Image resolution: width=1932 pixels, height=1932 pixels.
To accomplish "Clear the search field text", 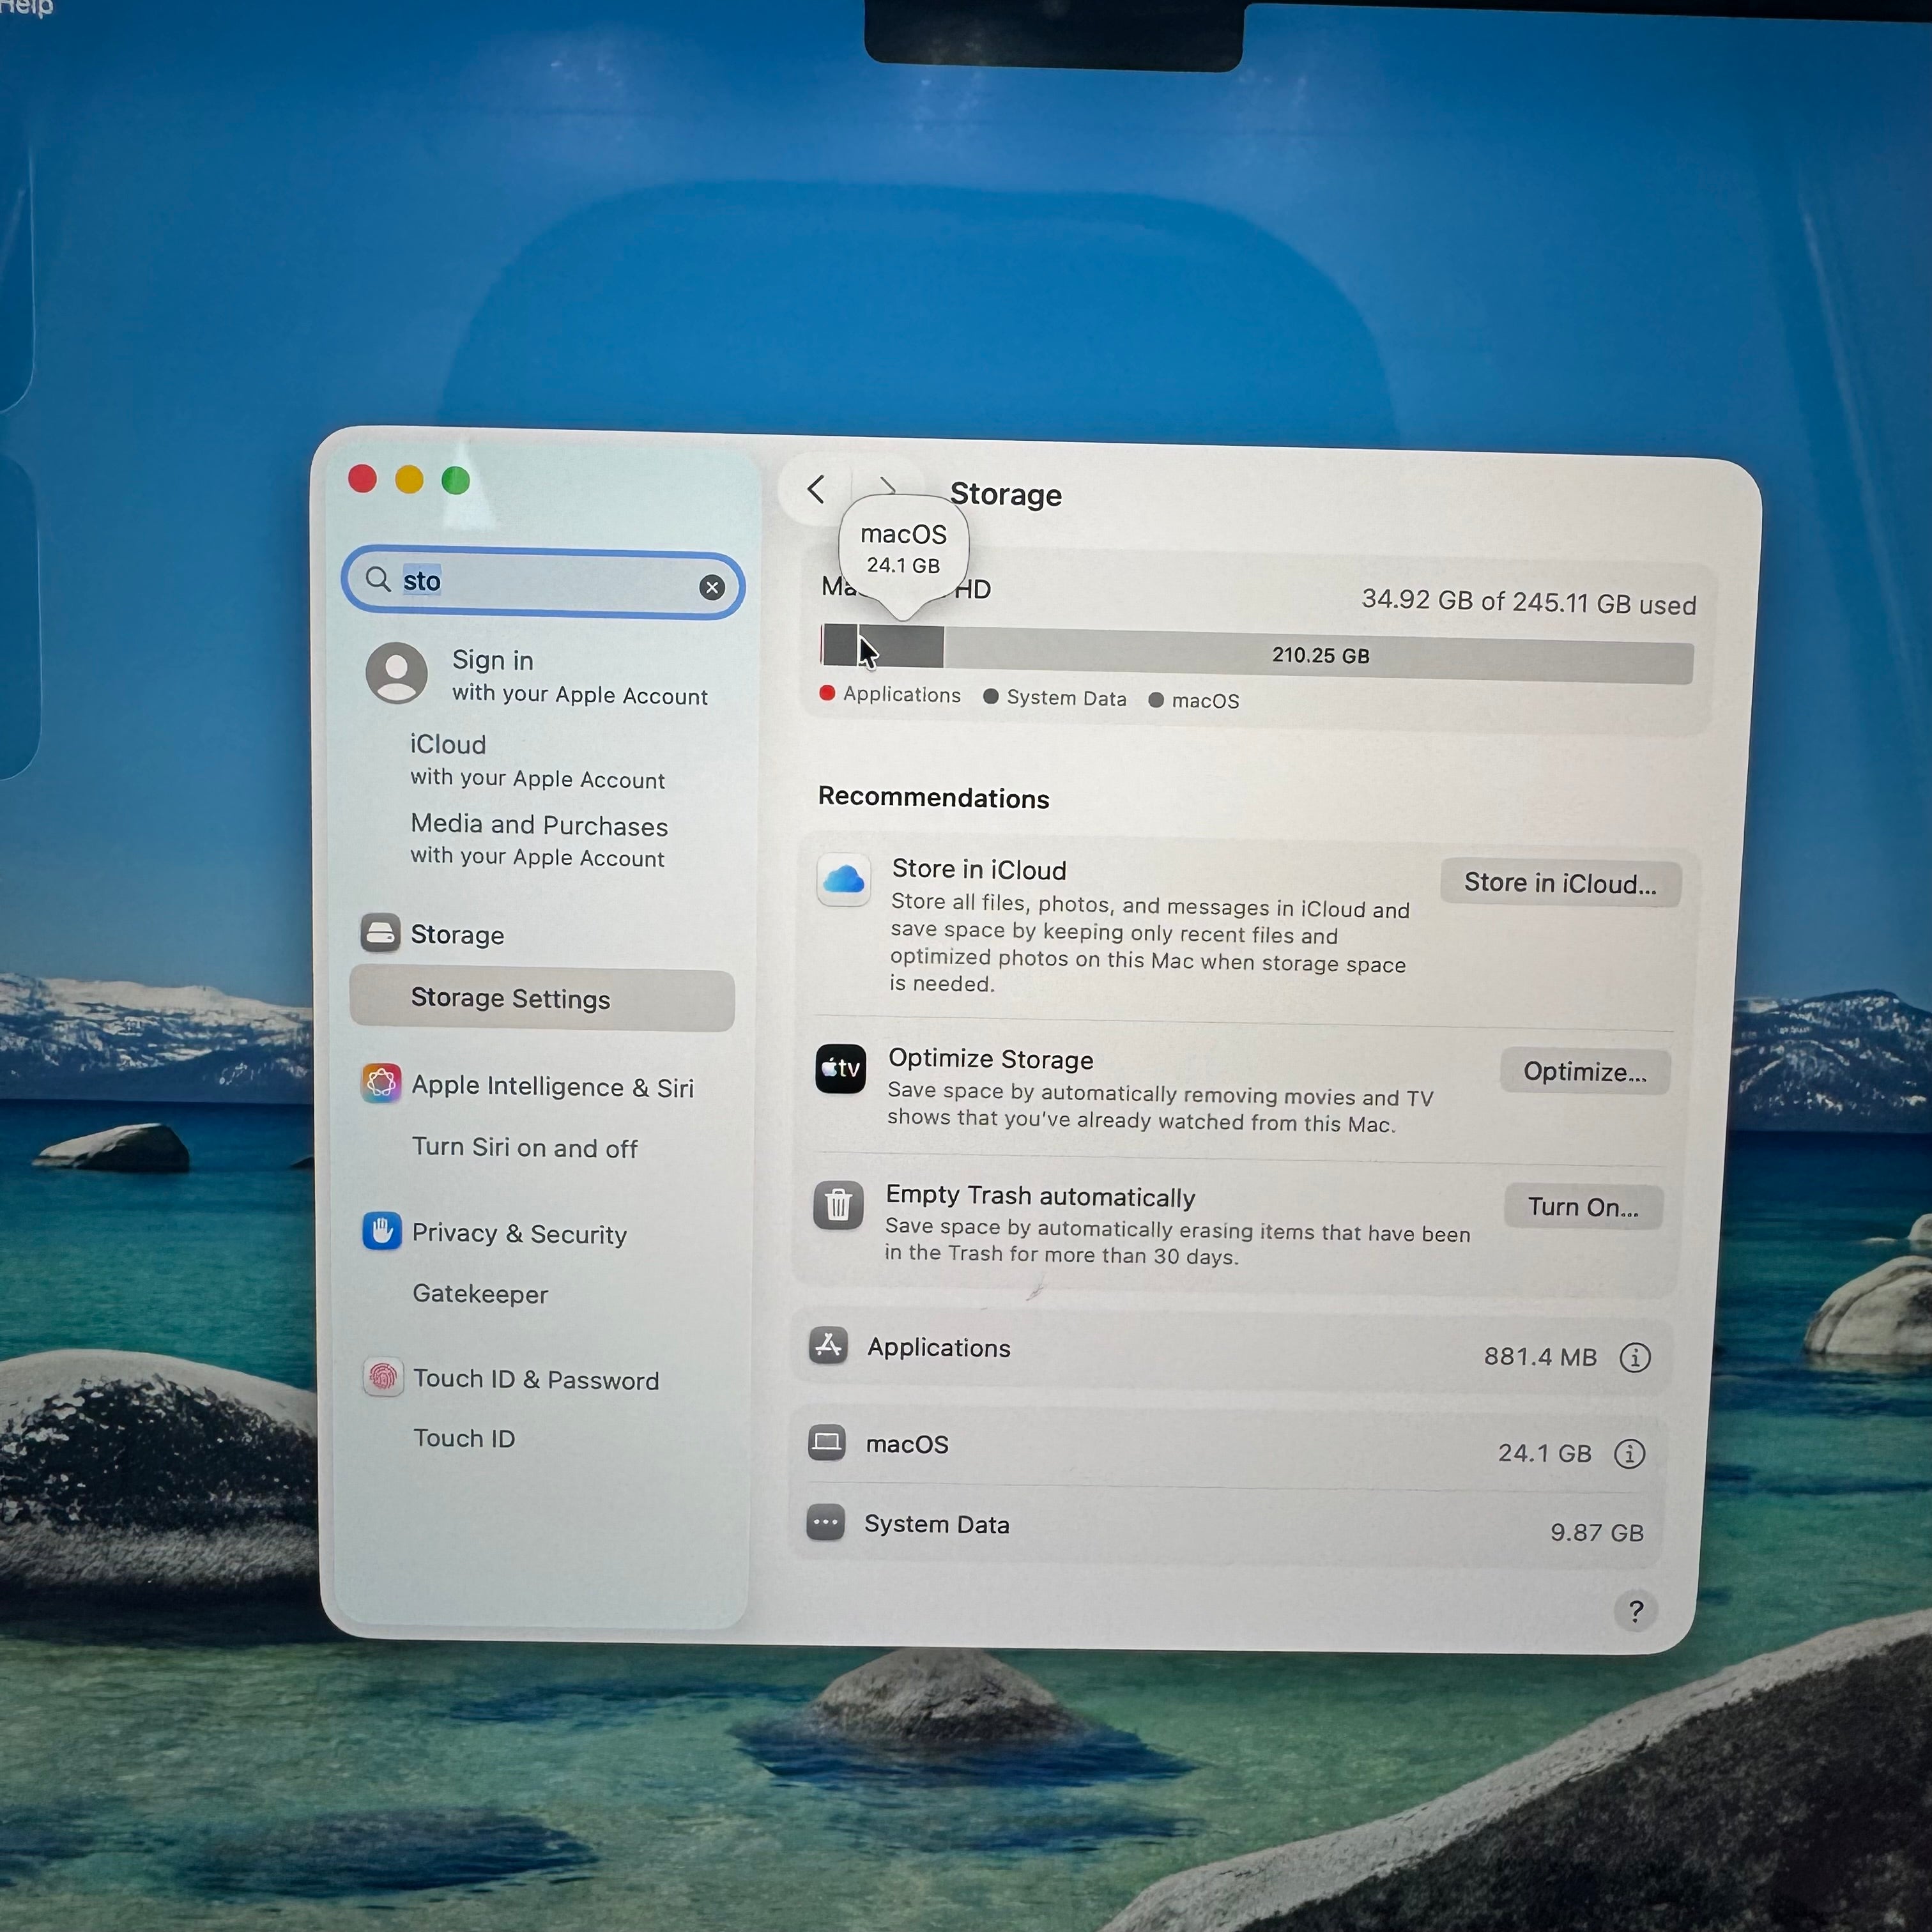I will tap(712, 587).
